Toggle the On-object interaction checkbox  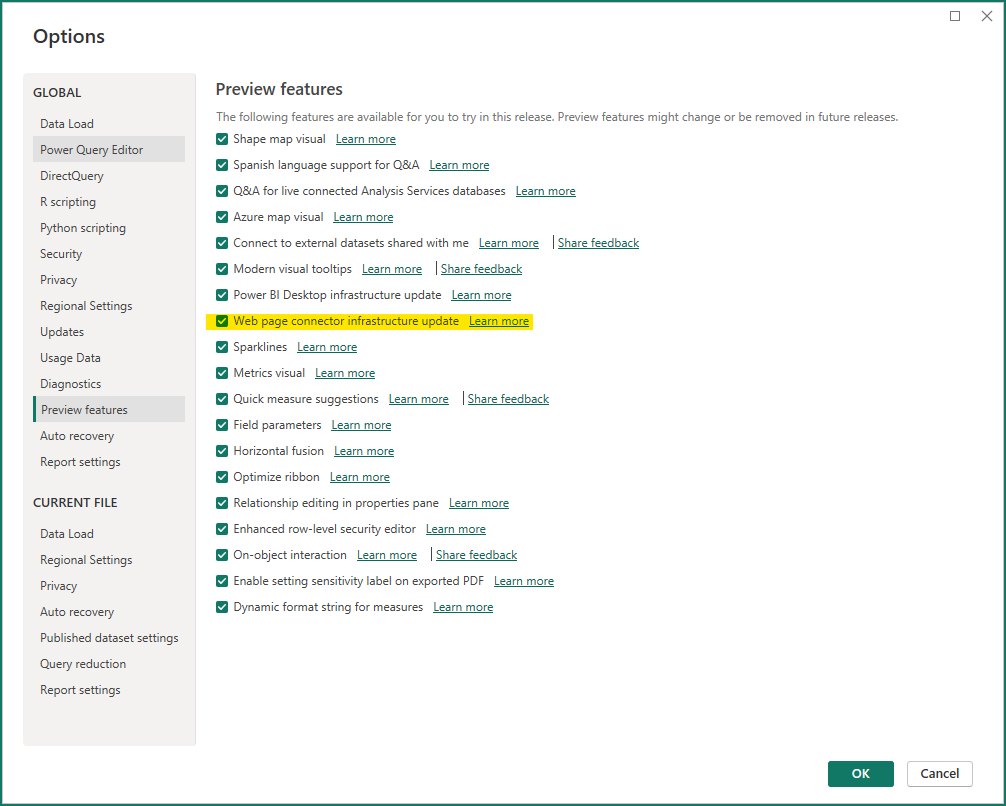pyautogui.click(x=222, y=555)
